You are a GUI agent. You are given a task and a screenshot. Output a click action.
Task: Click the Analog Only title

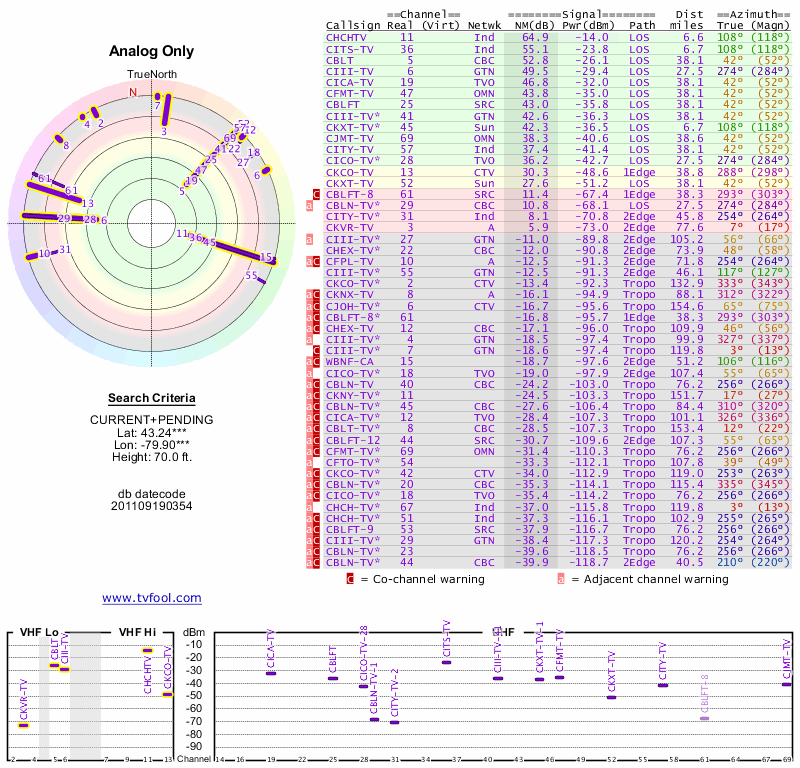pos(151,52)
